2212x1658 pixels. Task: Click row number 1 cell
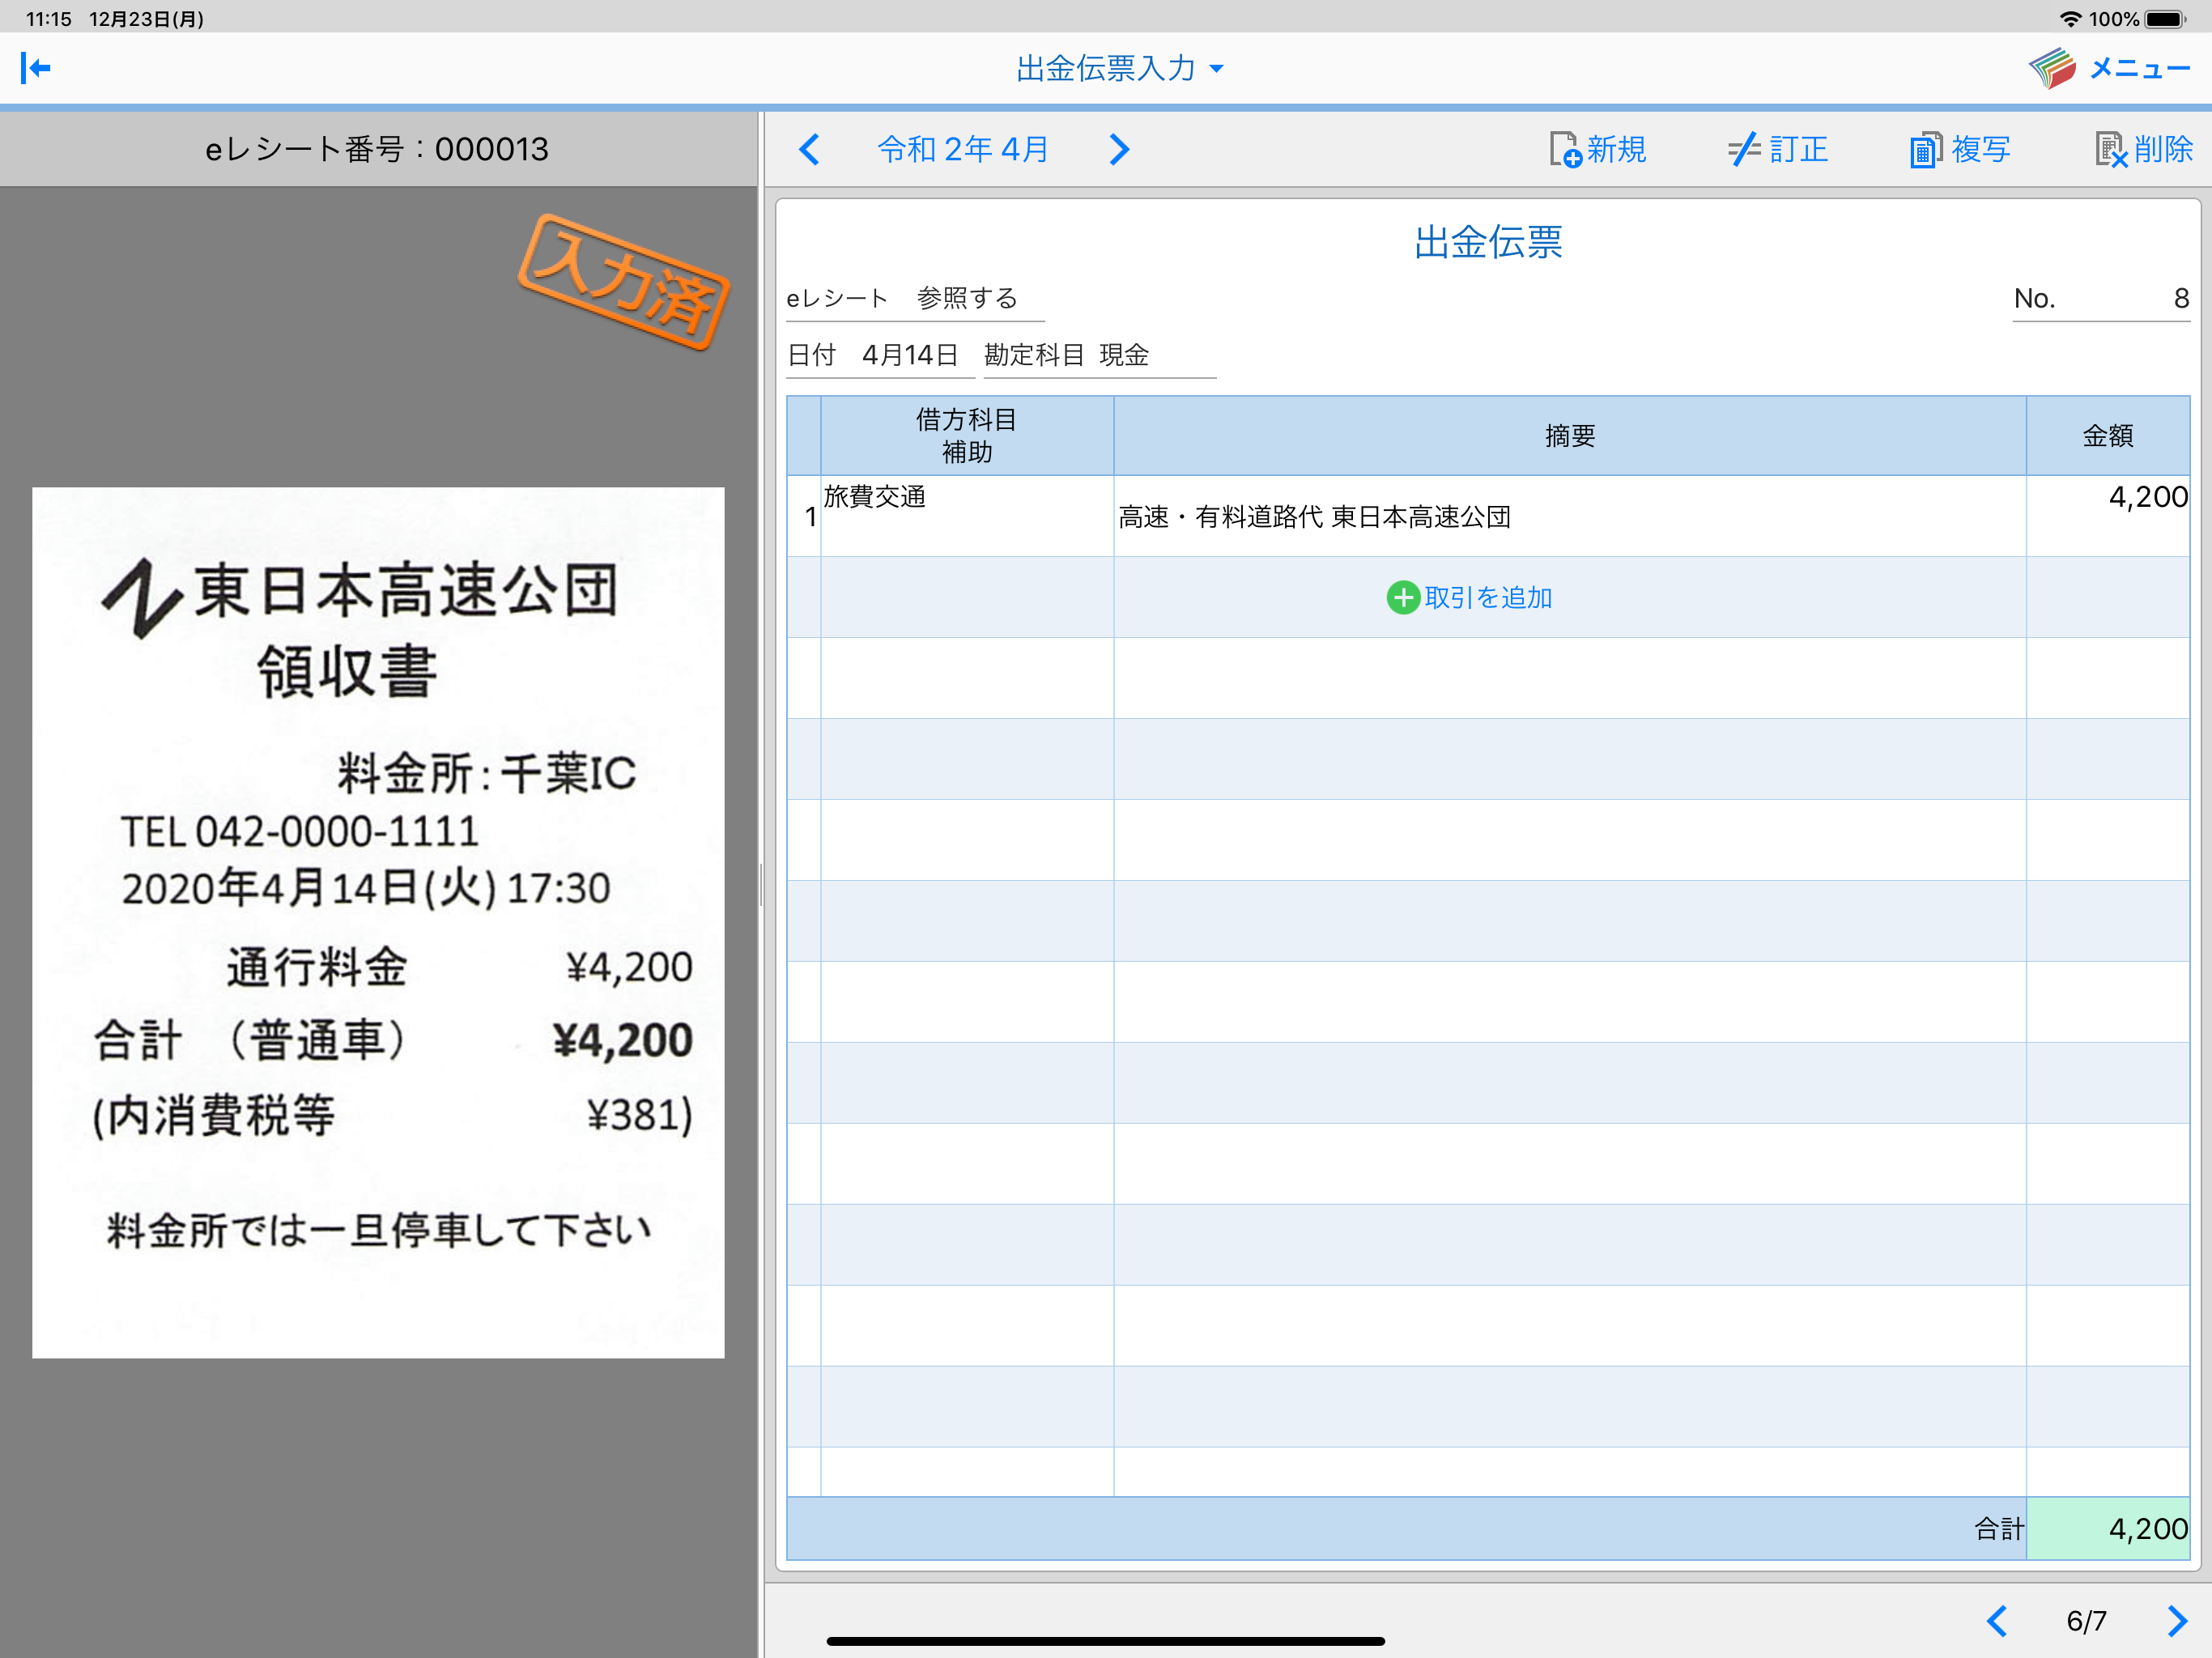[805, 516]
